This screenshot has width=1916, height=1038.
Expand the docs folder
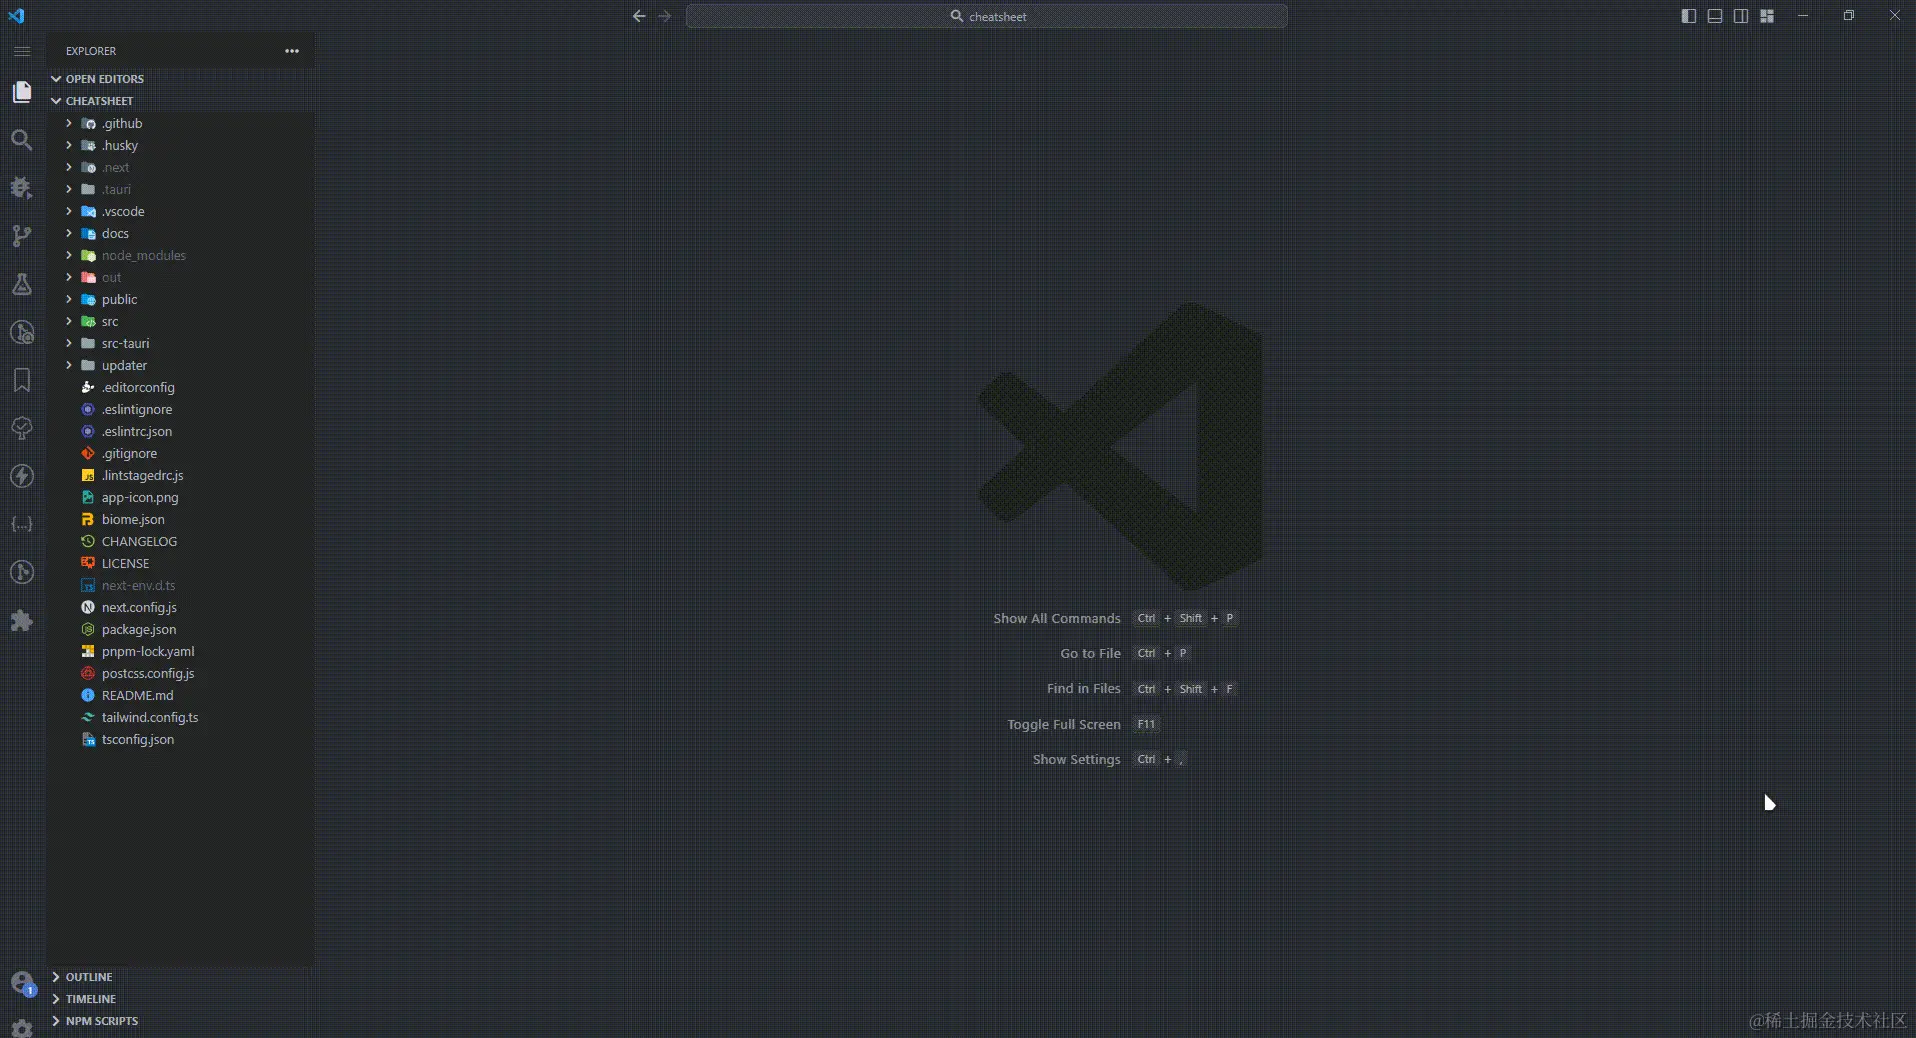coord(180,233)
